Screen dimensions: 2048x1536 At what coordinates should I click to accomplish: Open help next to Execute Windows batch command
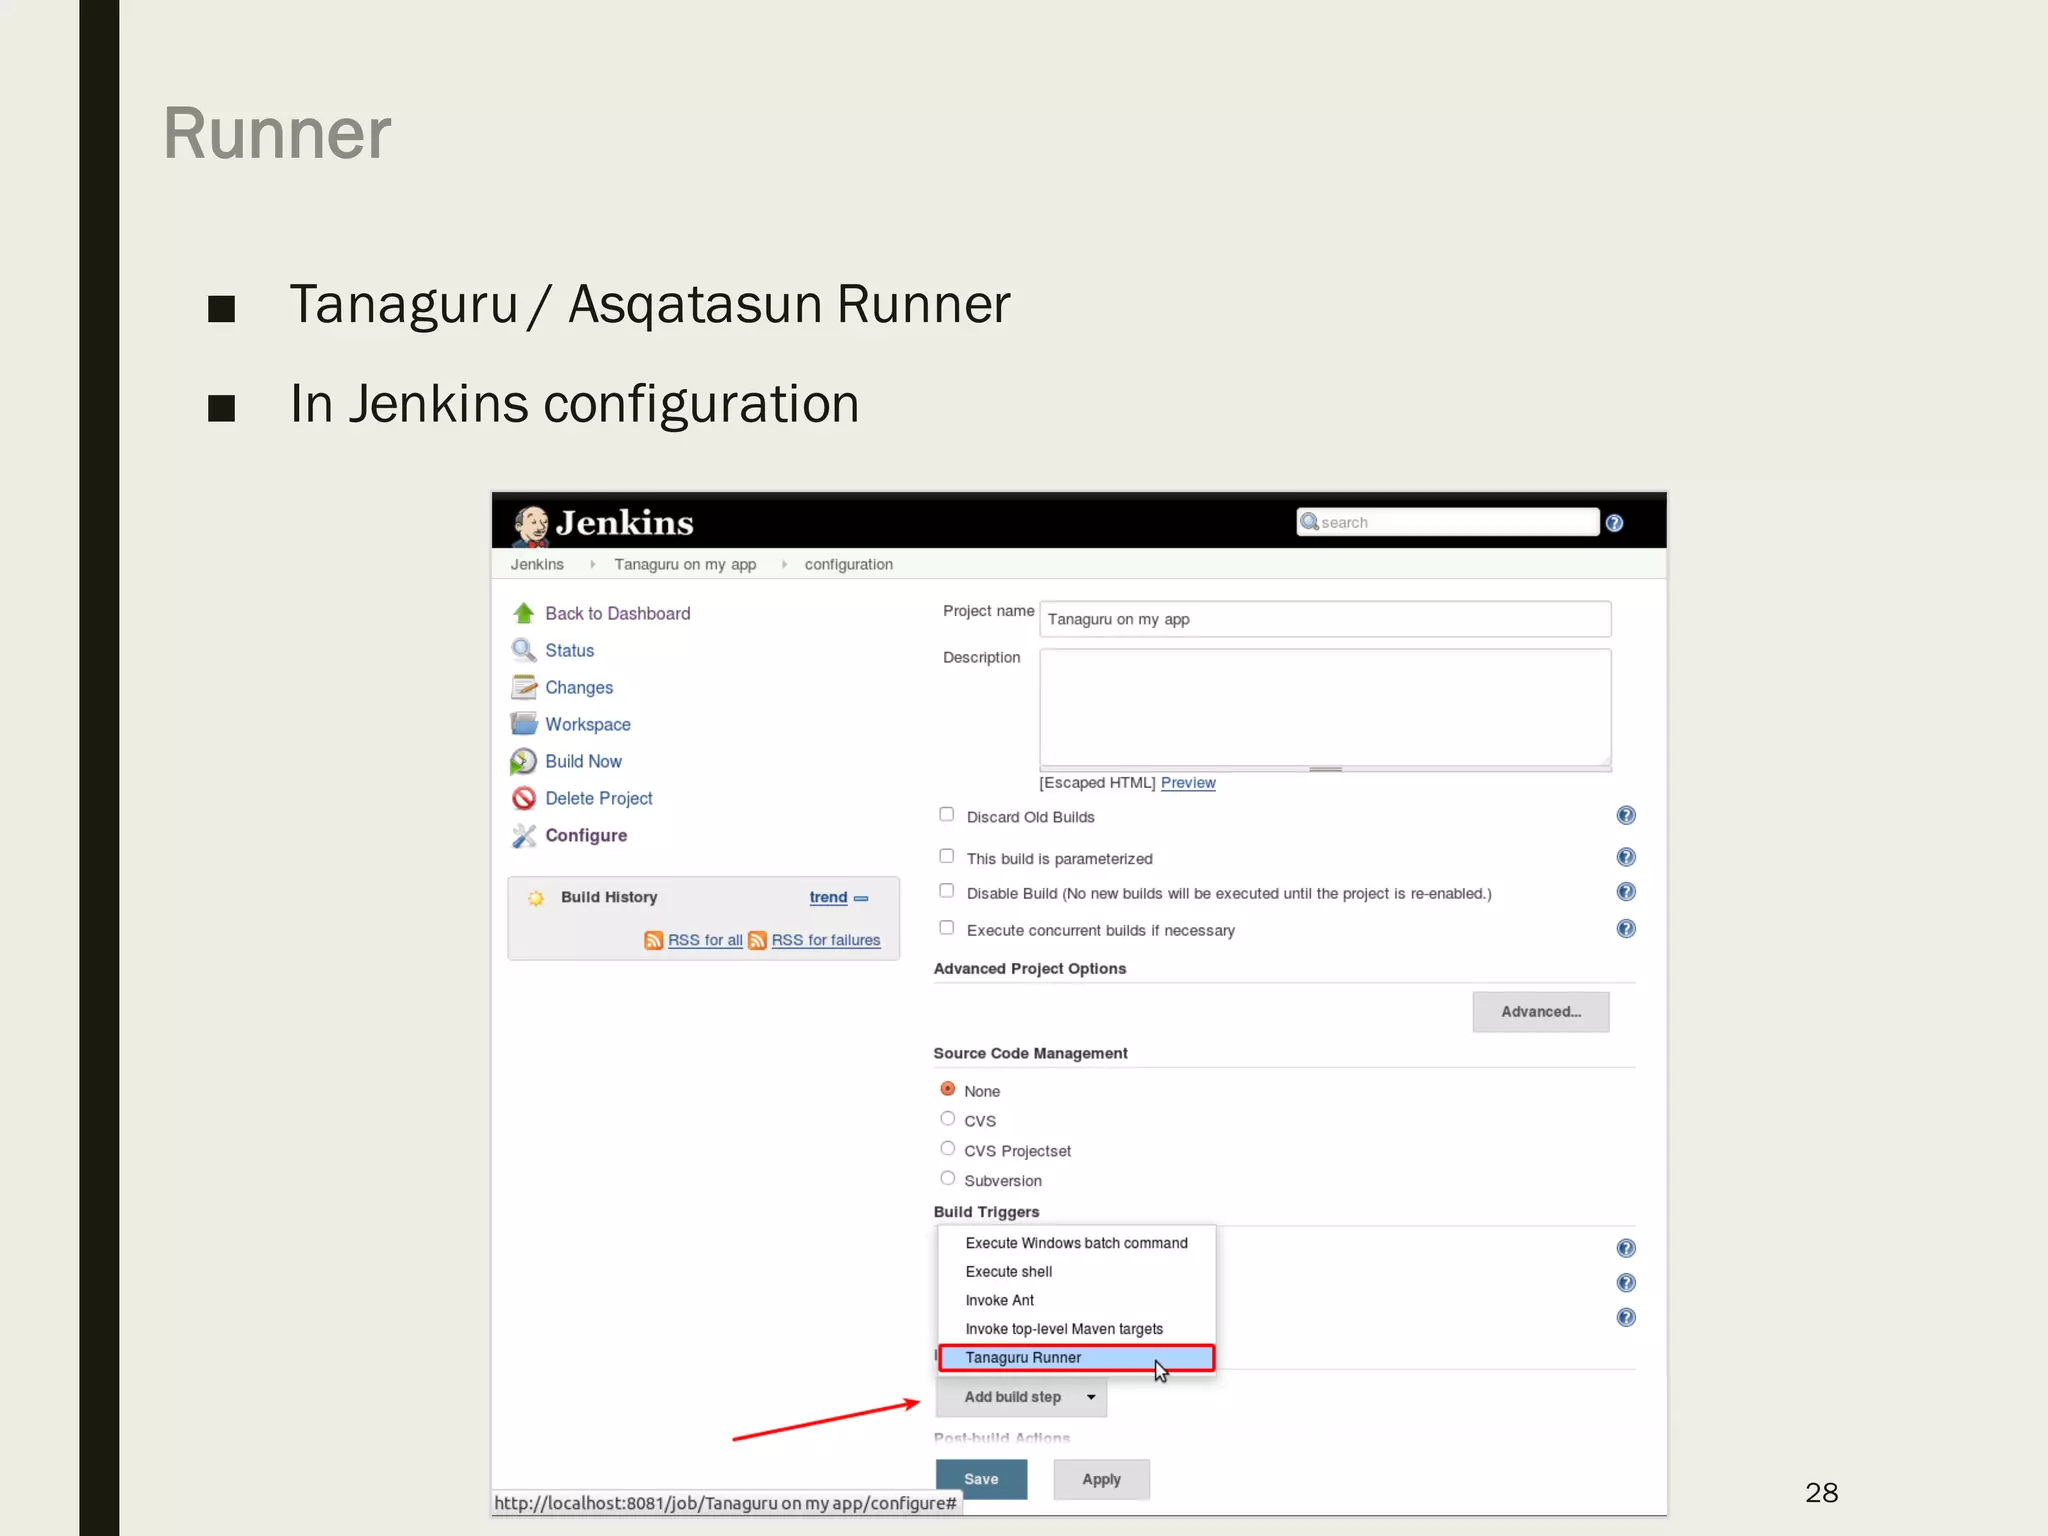(1626, 1248)
